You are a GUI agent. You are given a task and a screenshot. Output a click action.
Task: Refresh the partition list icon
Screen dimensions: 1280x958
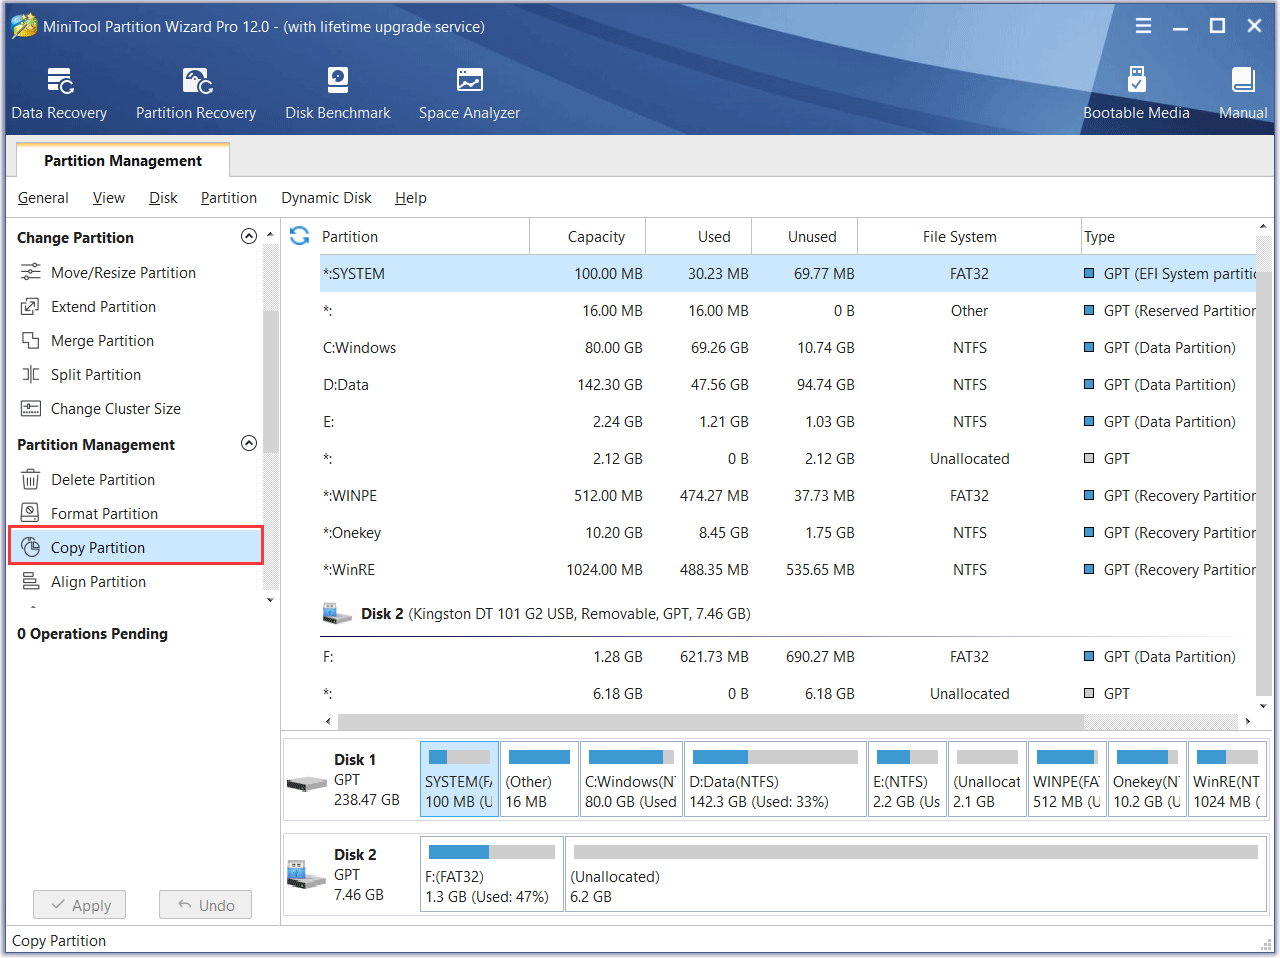click(299, 236)
